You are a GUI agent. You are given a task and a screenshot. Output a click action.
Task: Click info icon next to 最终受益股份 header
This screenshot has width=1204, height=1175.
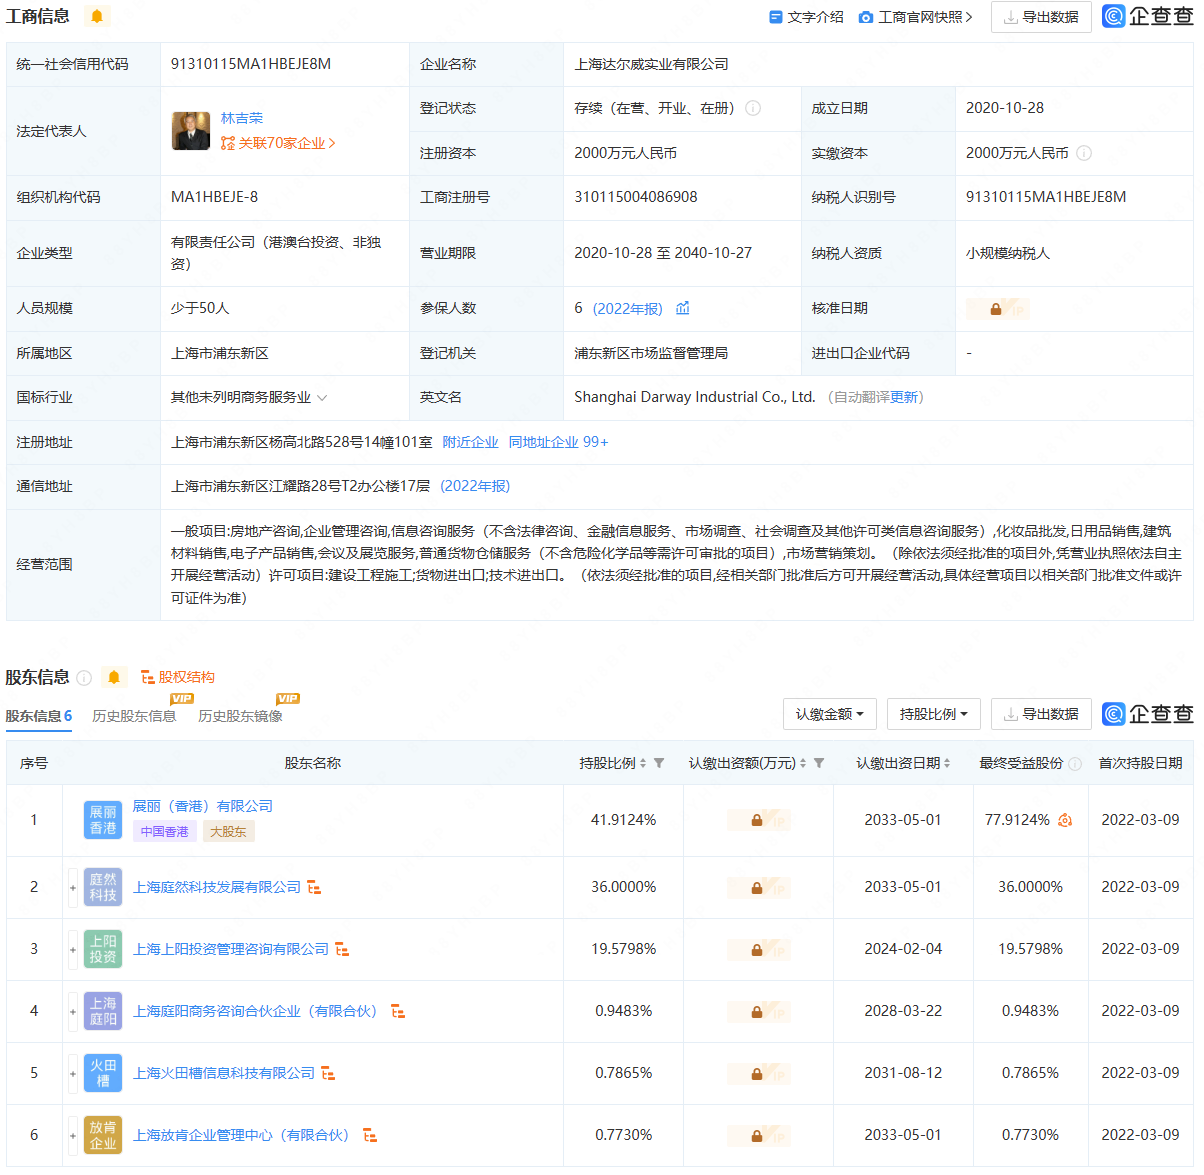coord(1075,764)
